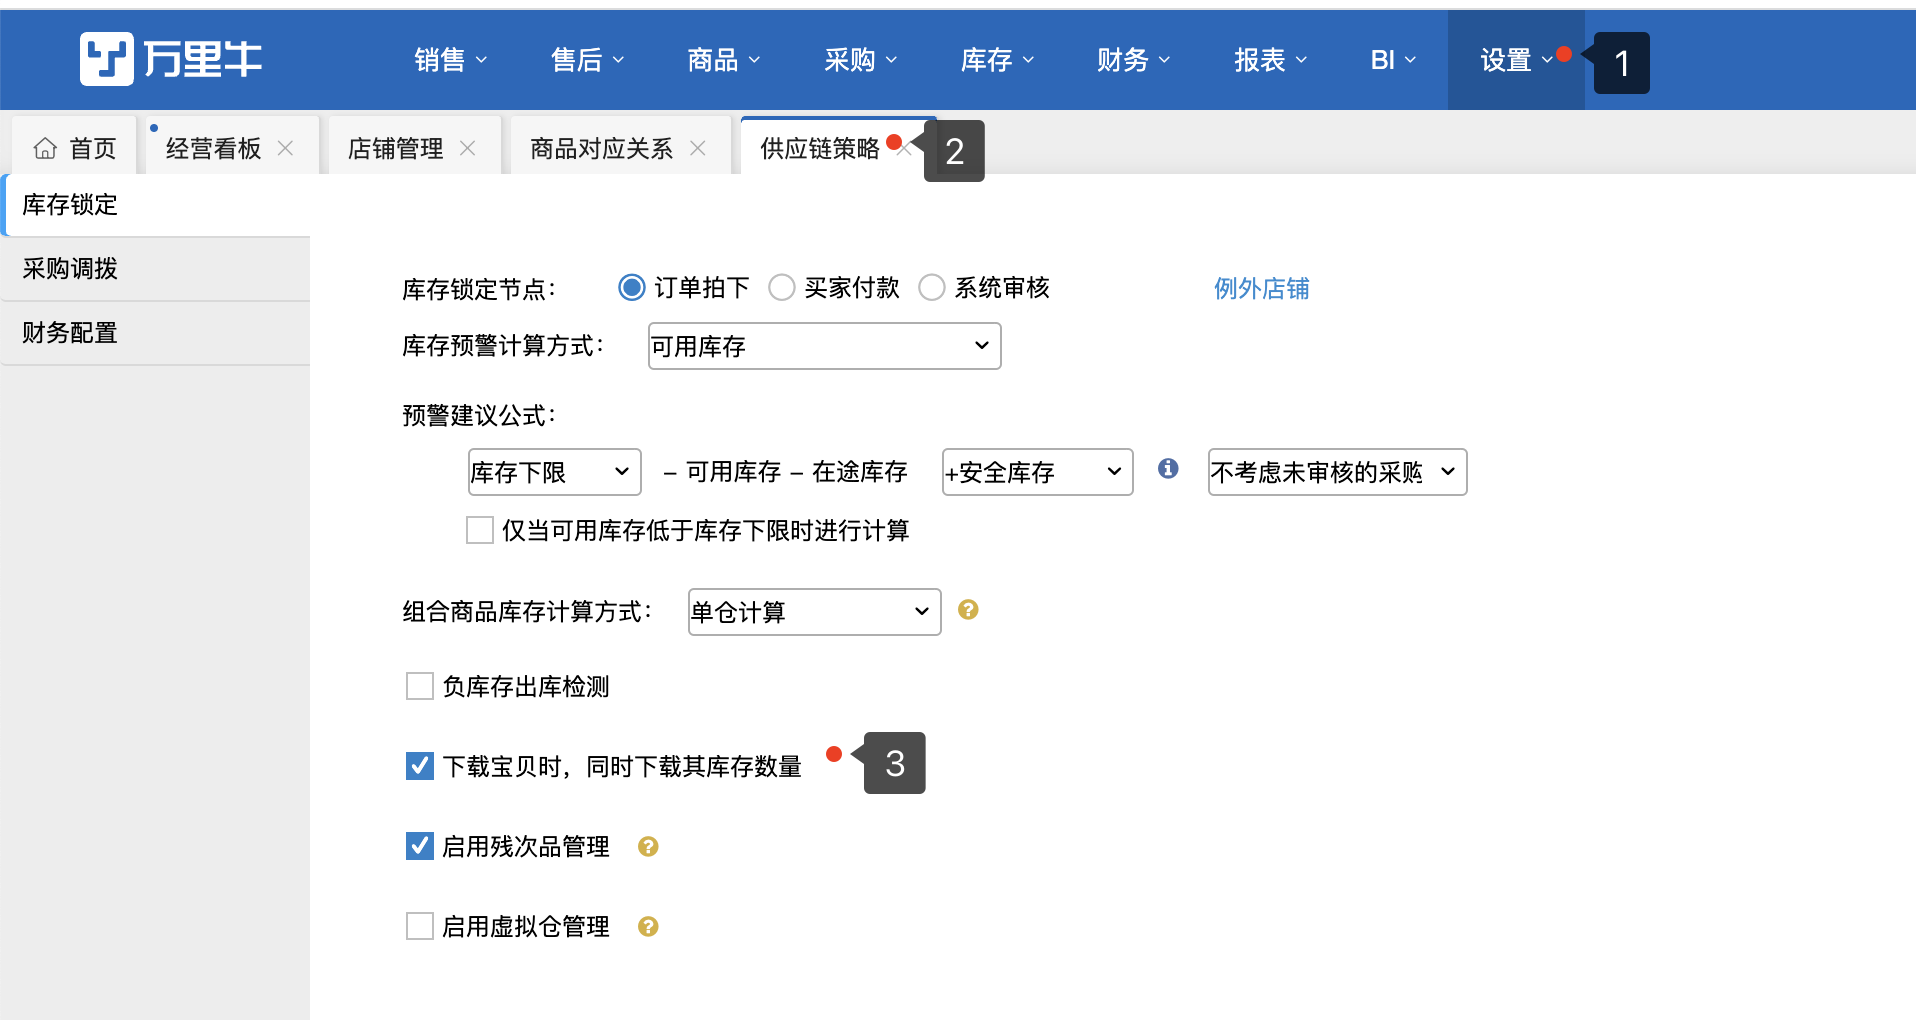Open the +安全库存 dropdown

[1038, 472]
